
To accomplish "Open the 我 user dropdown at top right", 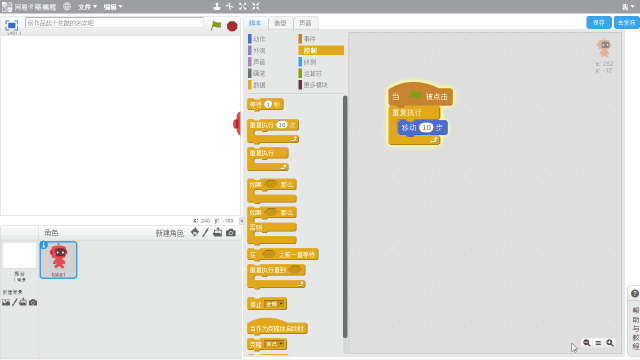I will [x=628, y=7].
